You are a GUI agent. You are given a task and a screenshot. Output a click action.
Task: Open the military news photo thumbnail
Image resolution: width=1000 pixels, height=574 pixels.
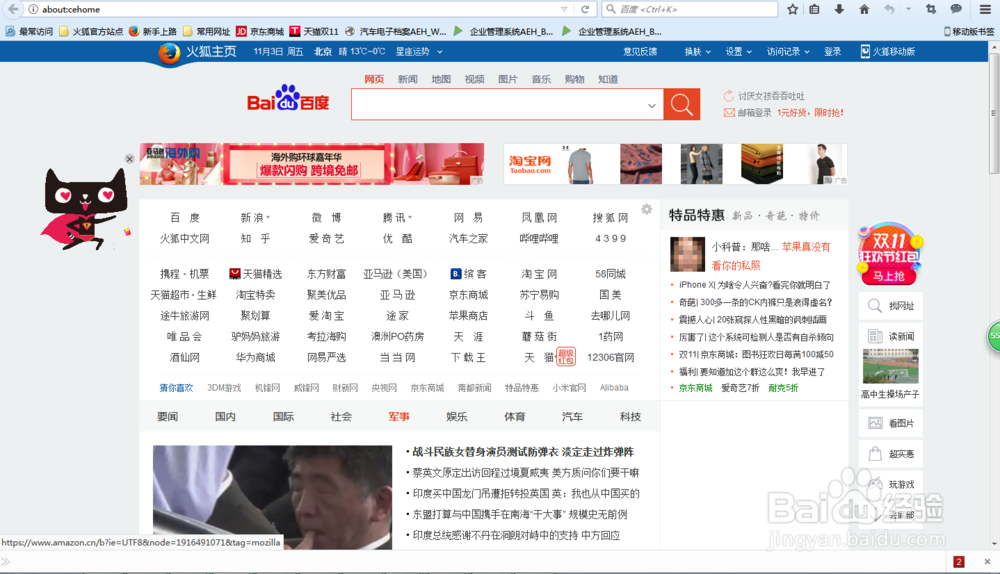(x=272, y=497)
